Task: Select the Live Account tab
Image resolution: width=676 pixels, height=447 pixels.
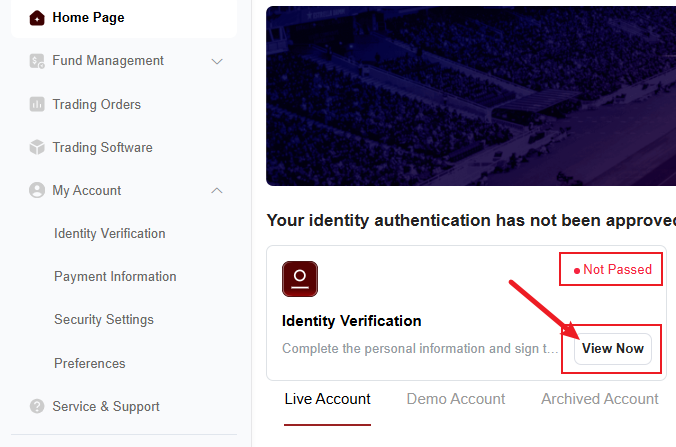Action: pos(327,399)
